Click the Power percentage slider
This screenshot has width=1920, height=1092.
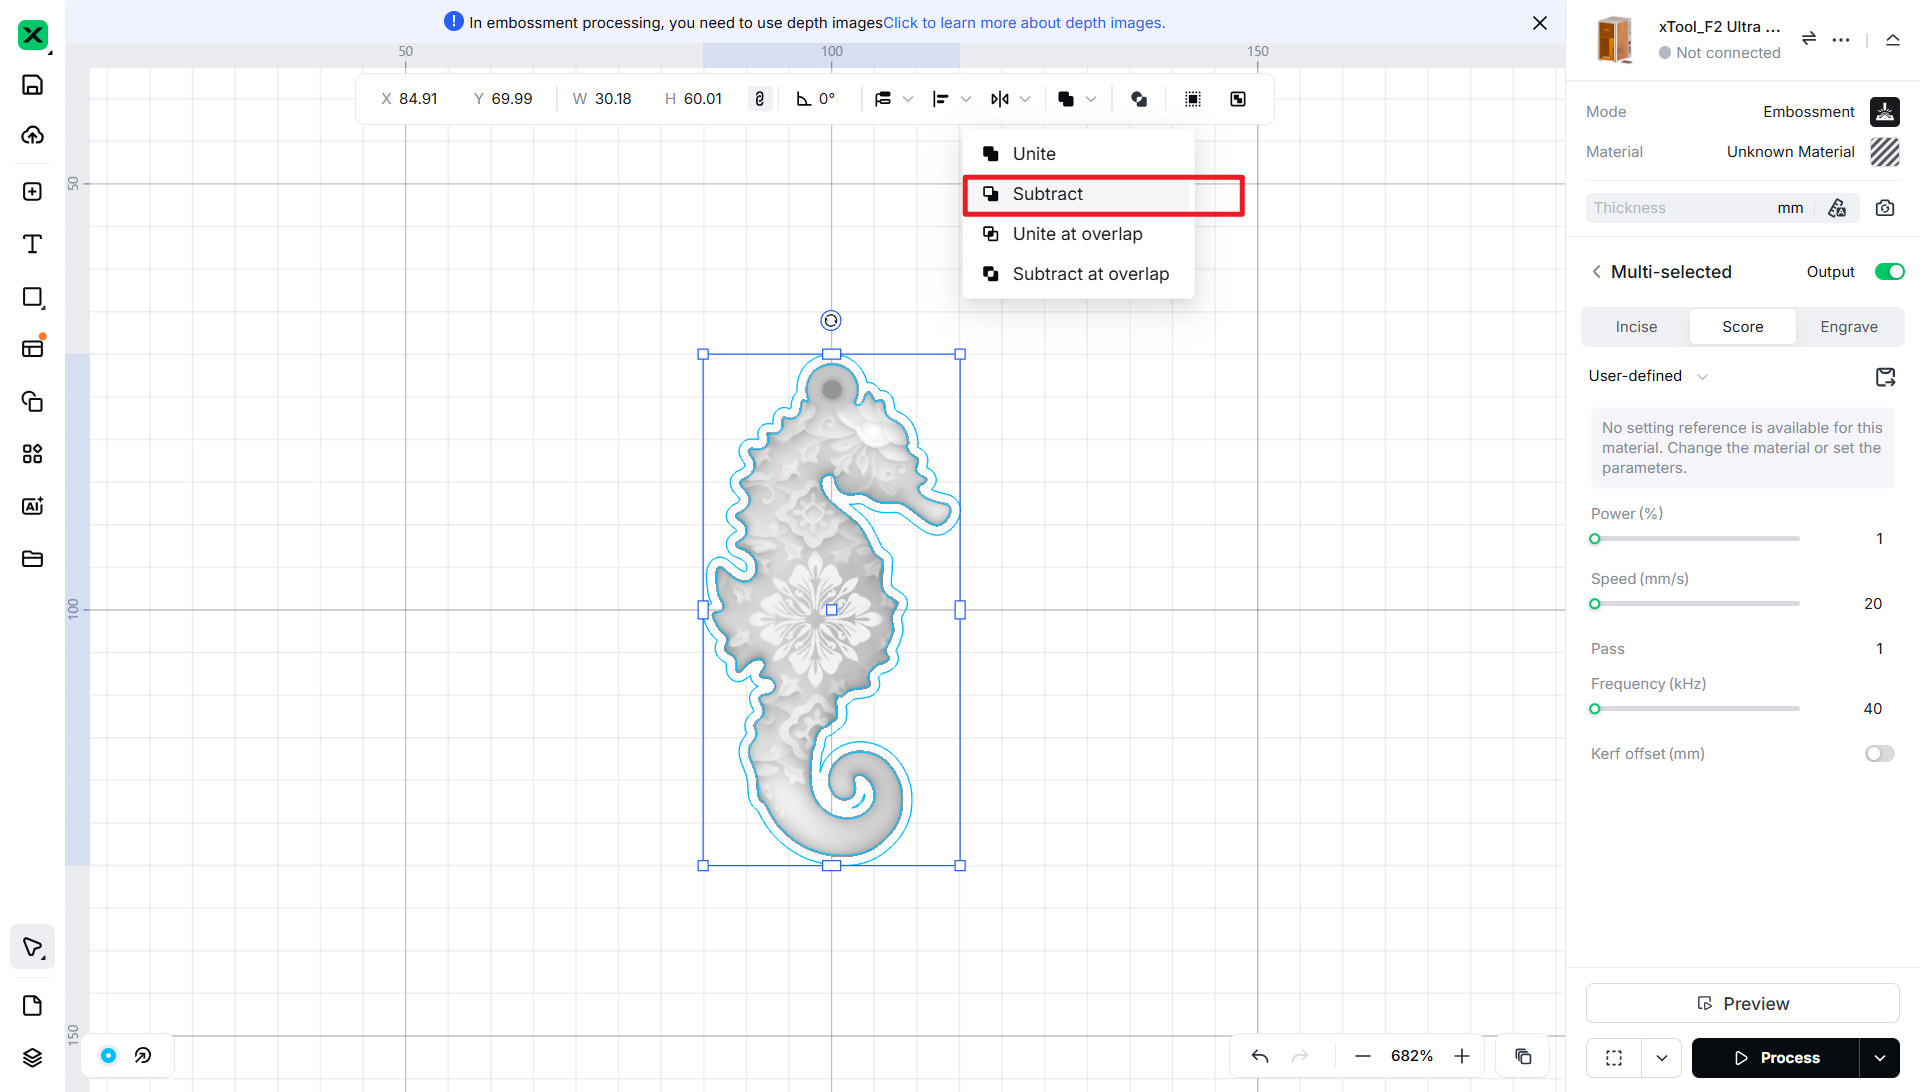click(1696, 539)
